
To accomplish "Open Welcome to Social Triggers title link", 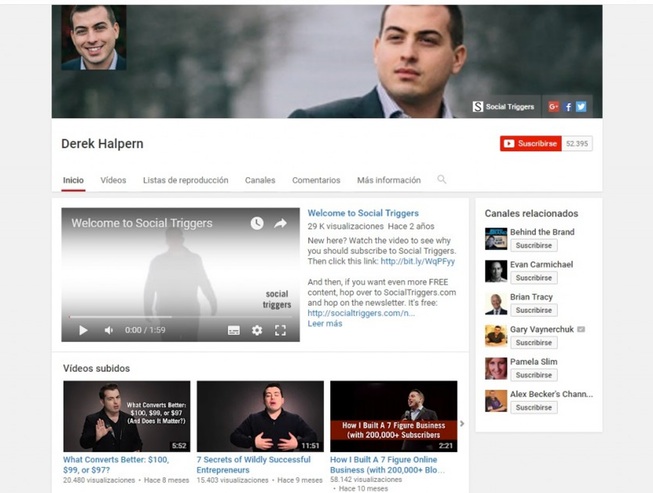I will click(x=363, y=213).
